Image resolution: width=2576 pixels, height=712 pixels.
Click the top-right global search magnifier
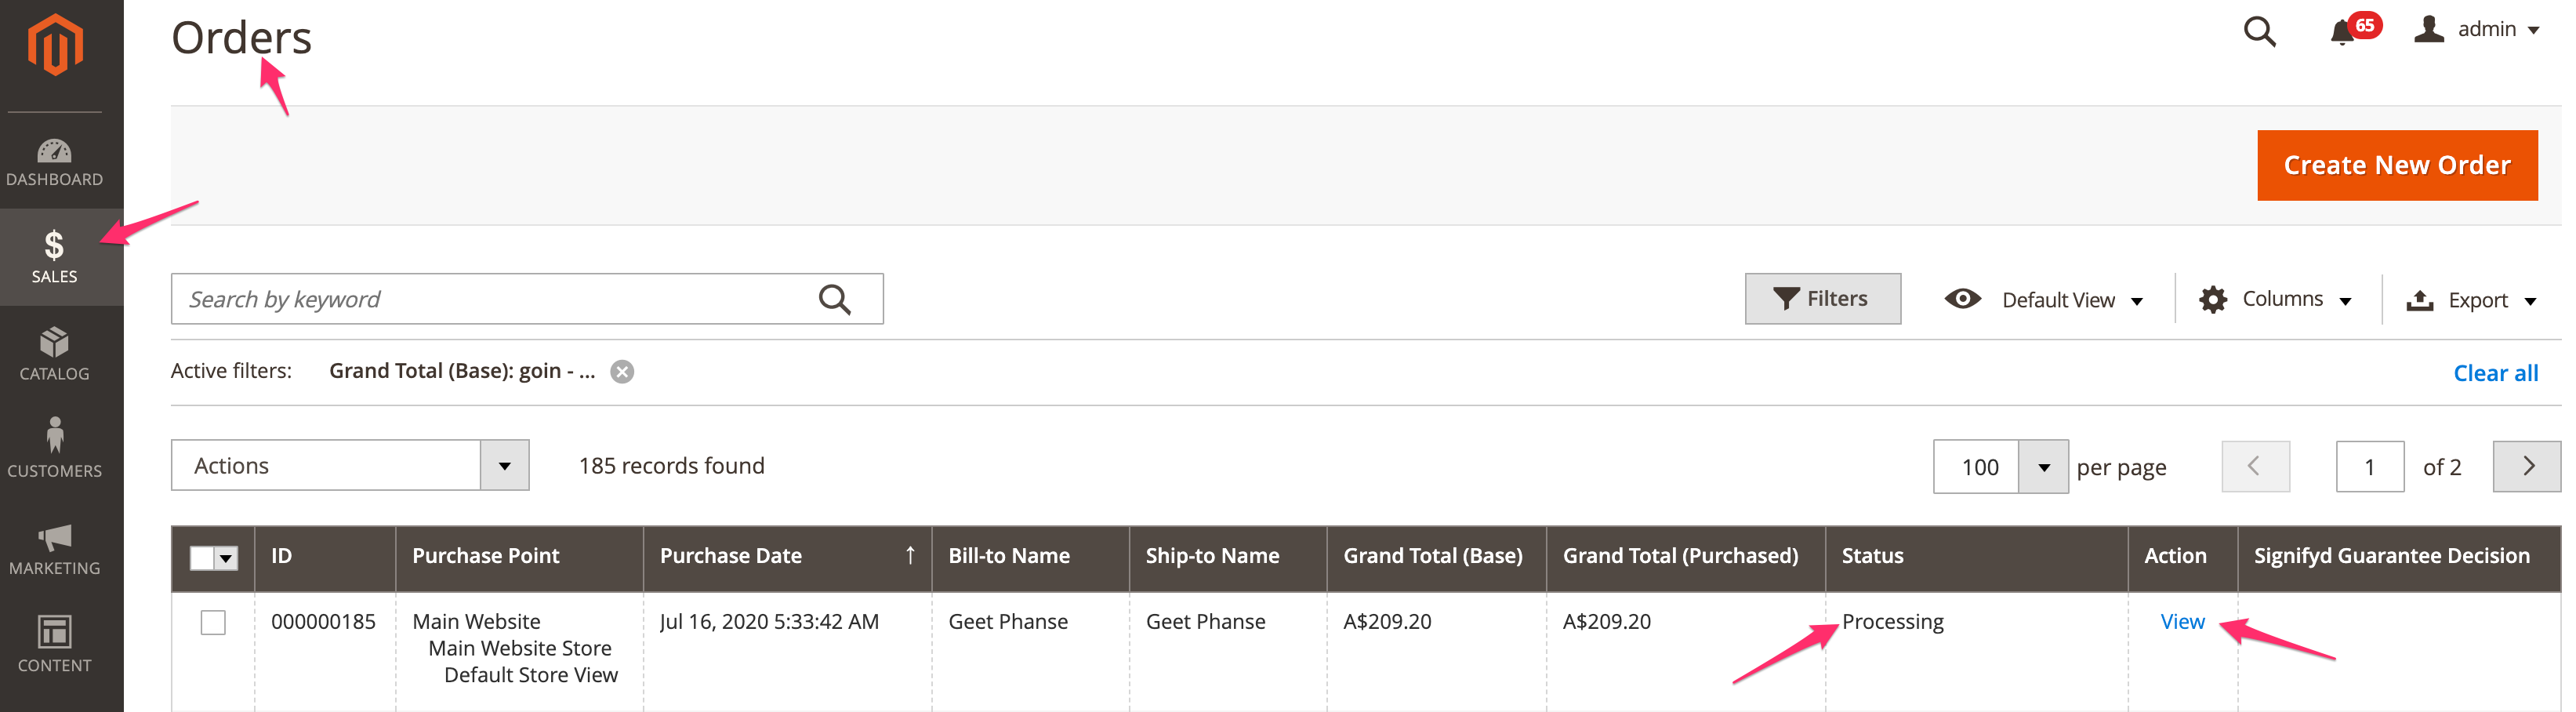[x=2259, y=32]
